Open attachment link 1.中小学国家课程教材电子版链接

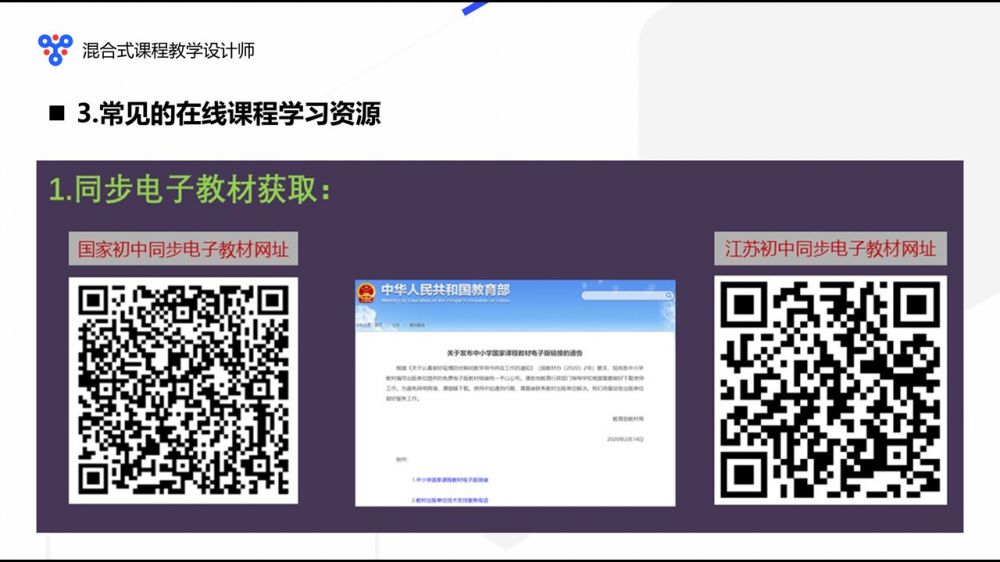point(447,480)
